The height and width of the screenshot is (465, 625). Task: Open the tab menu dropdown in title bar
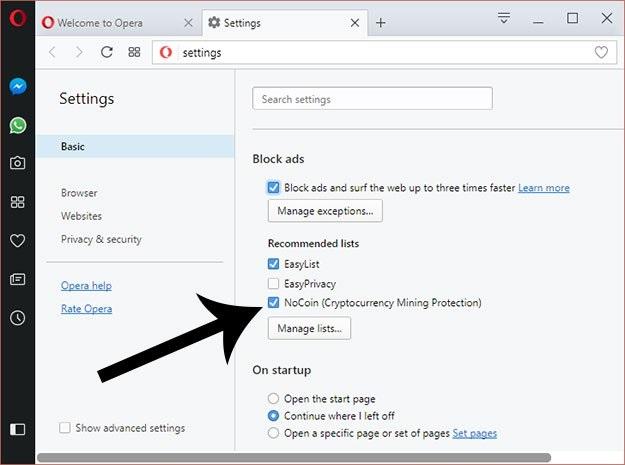click(x=504, y=18)
